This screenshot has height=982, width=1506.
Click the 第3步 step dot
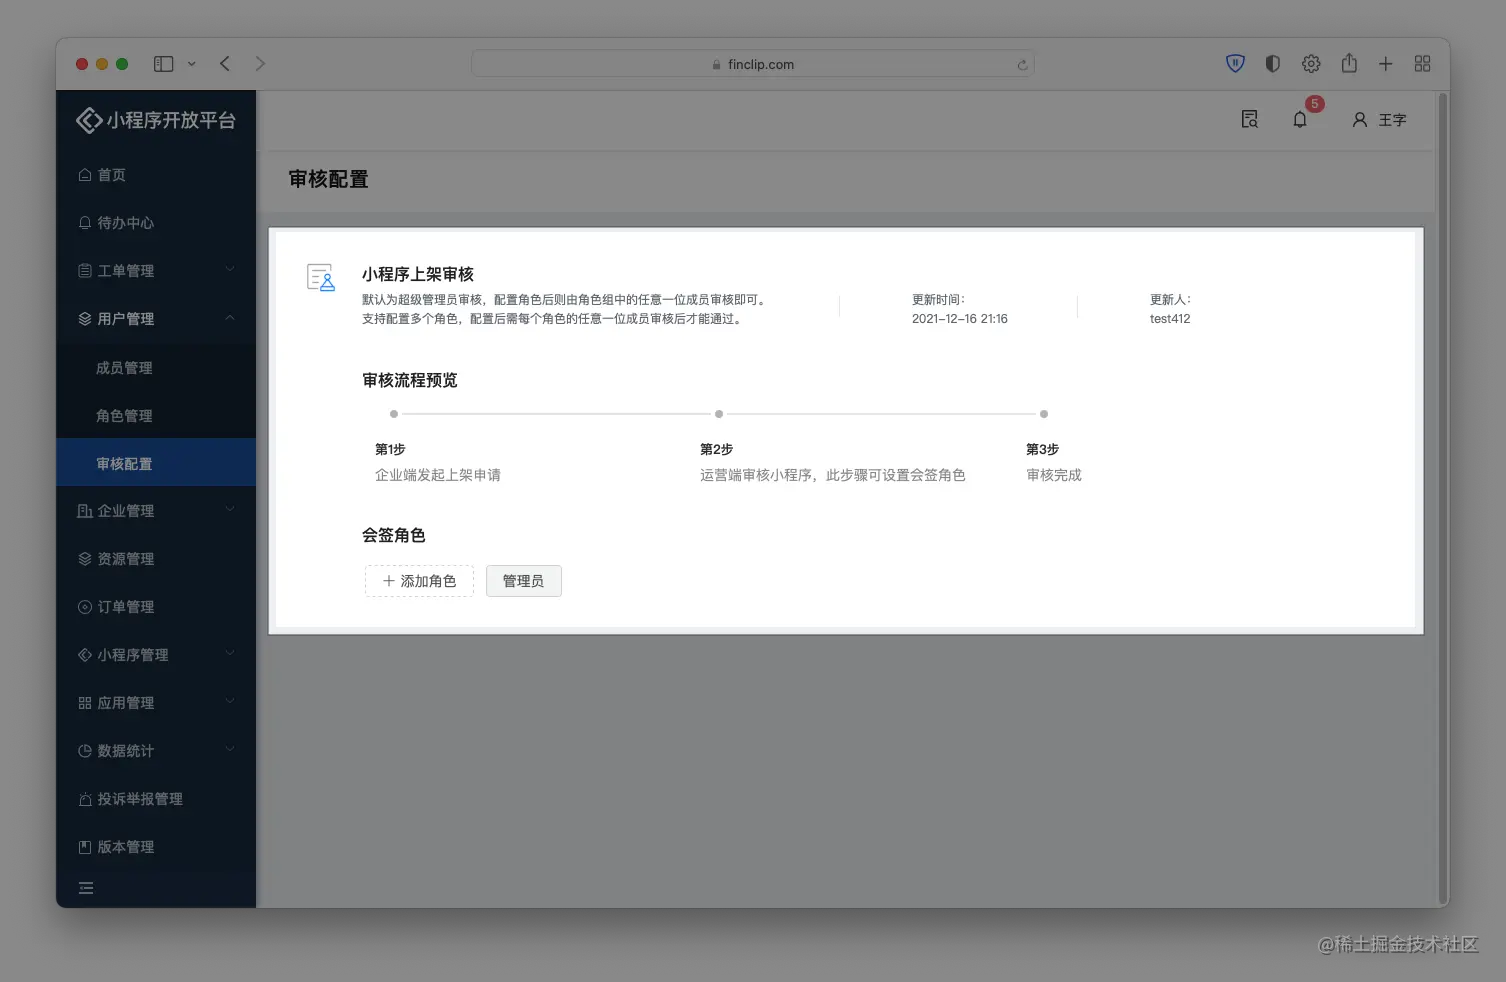(1044, 414)
